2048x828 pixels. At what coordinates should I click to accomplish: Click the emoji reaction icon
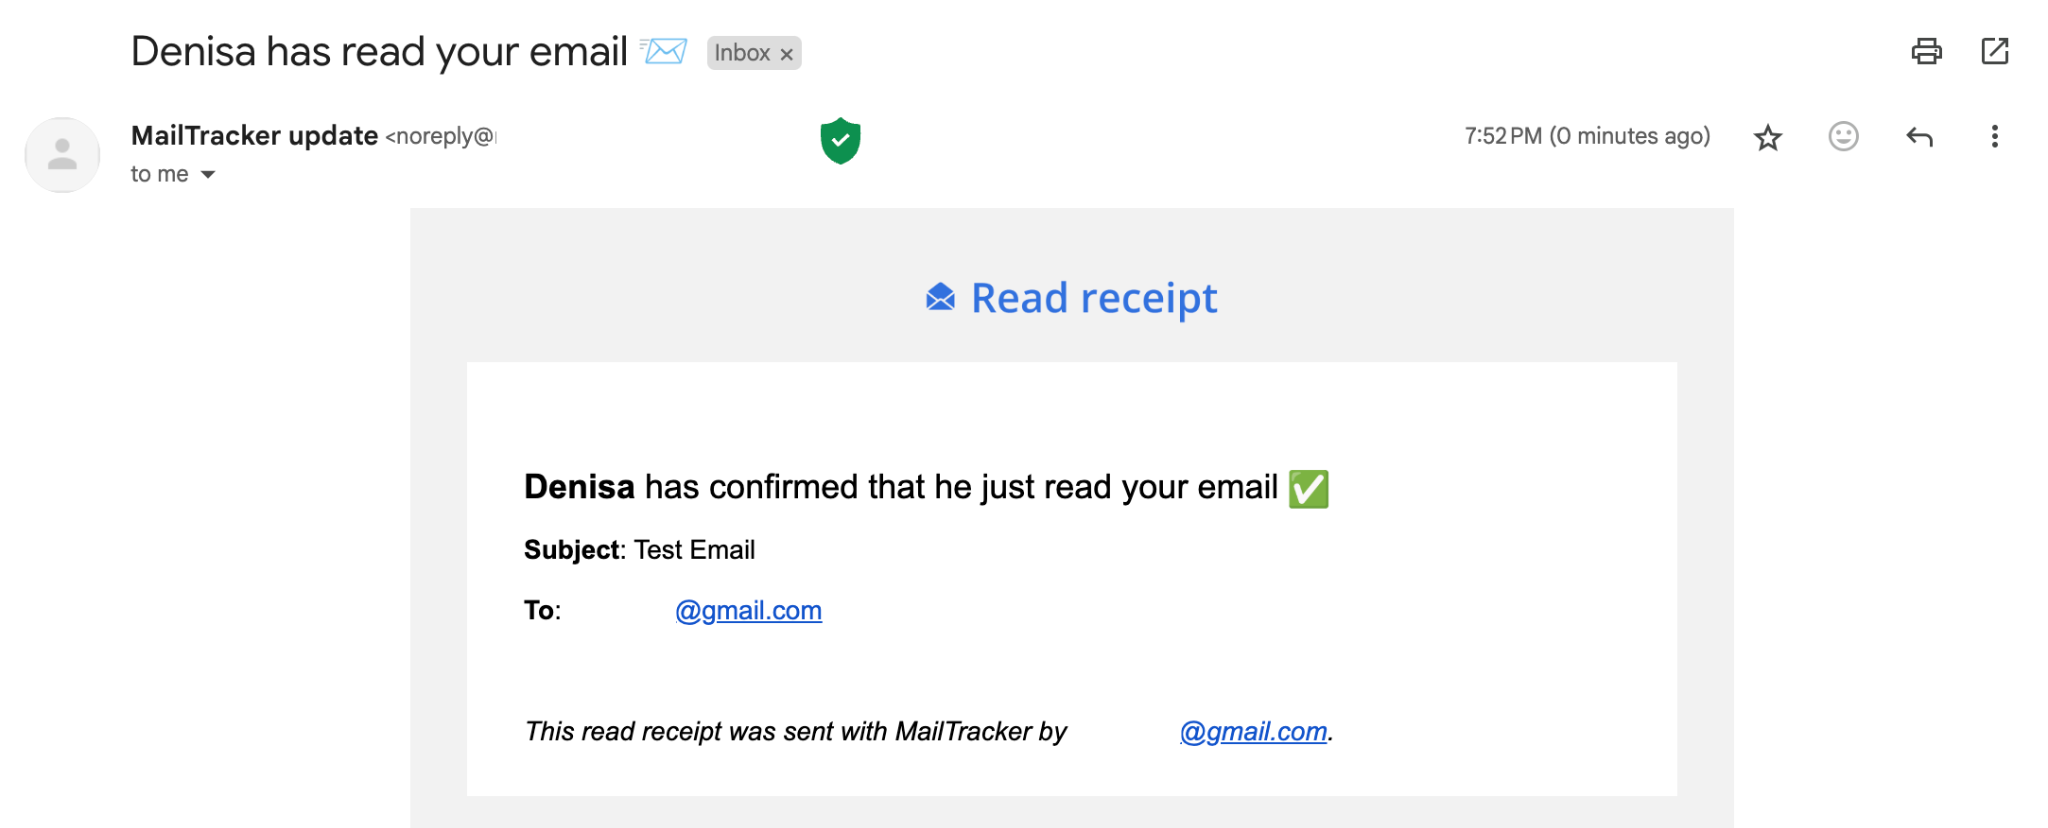point(1842,136)
